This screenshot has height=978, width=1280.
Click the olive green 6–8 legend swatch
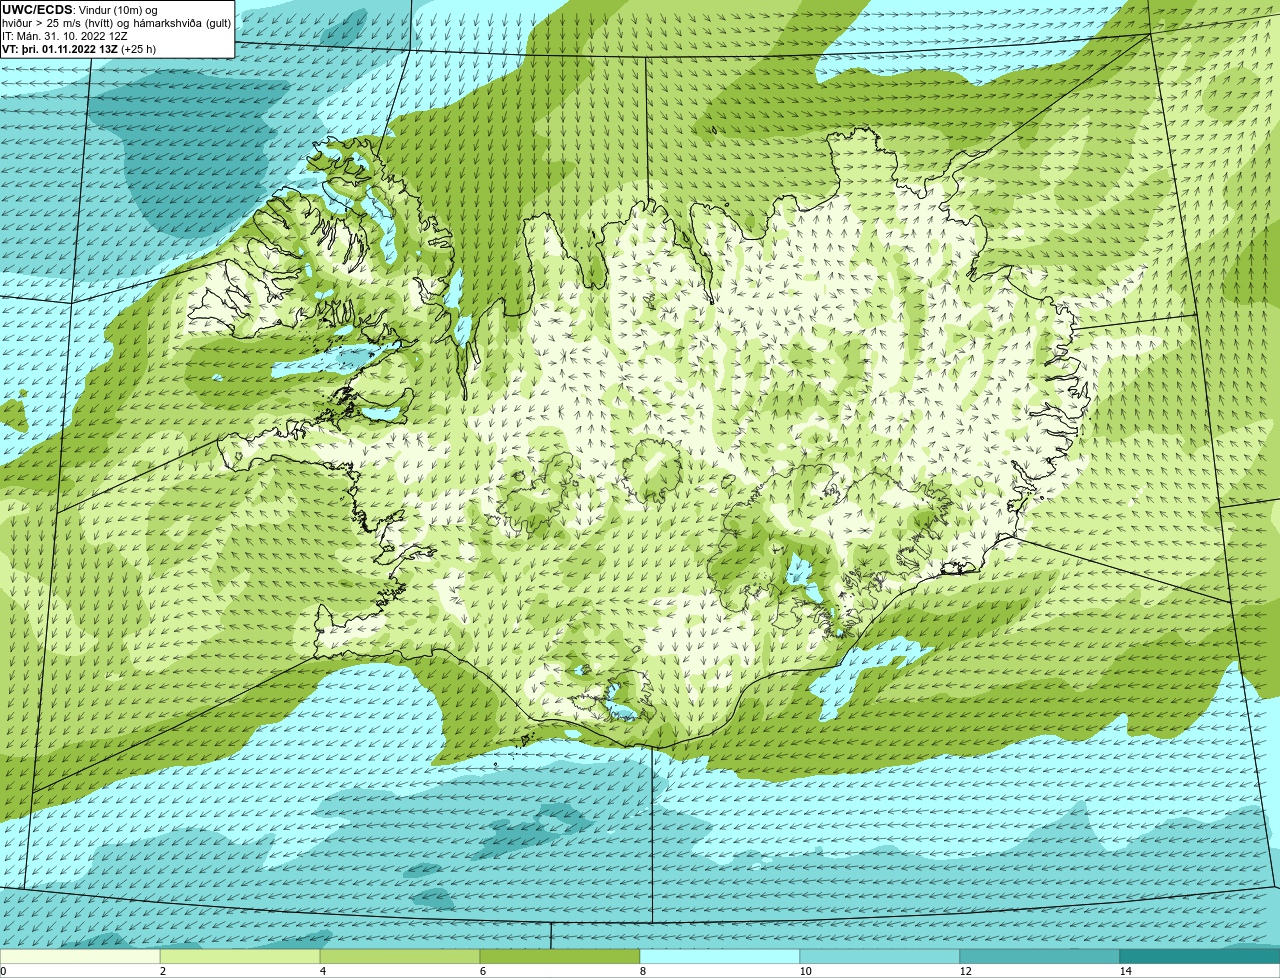click(560, 957)
